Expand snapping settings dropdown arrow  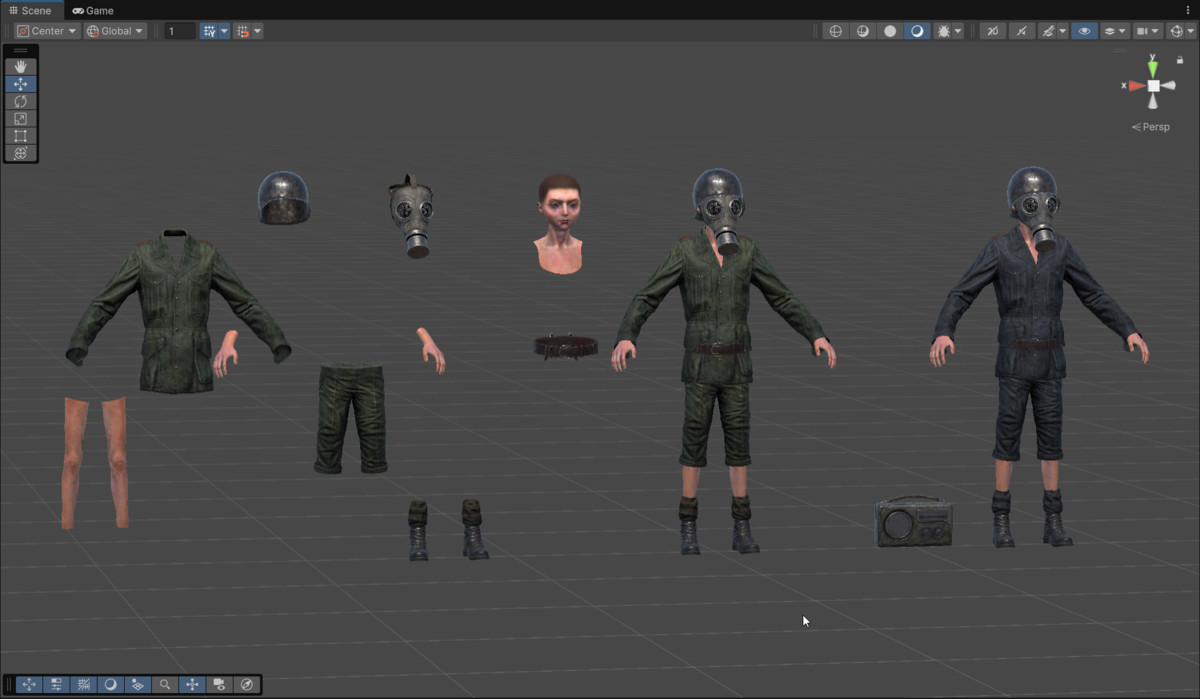pos(257,31)
